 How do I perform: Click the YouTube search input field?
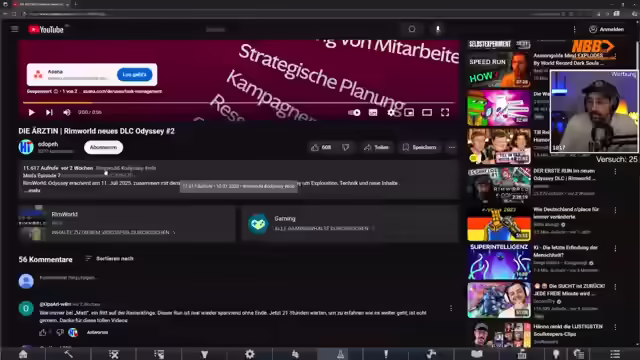click(x=302, y=29)
